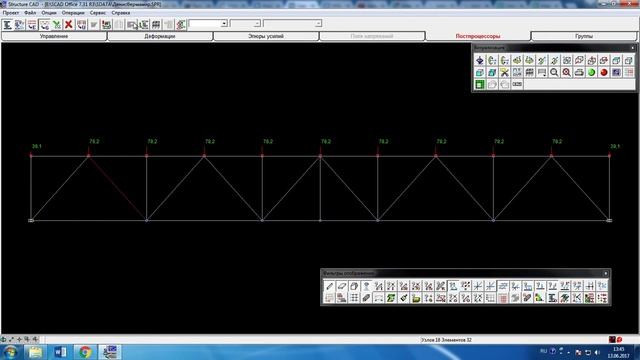Close the Visualization floating panel
This screenshot has height=360, width=640.
(x=633, y=48)
